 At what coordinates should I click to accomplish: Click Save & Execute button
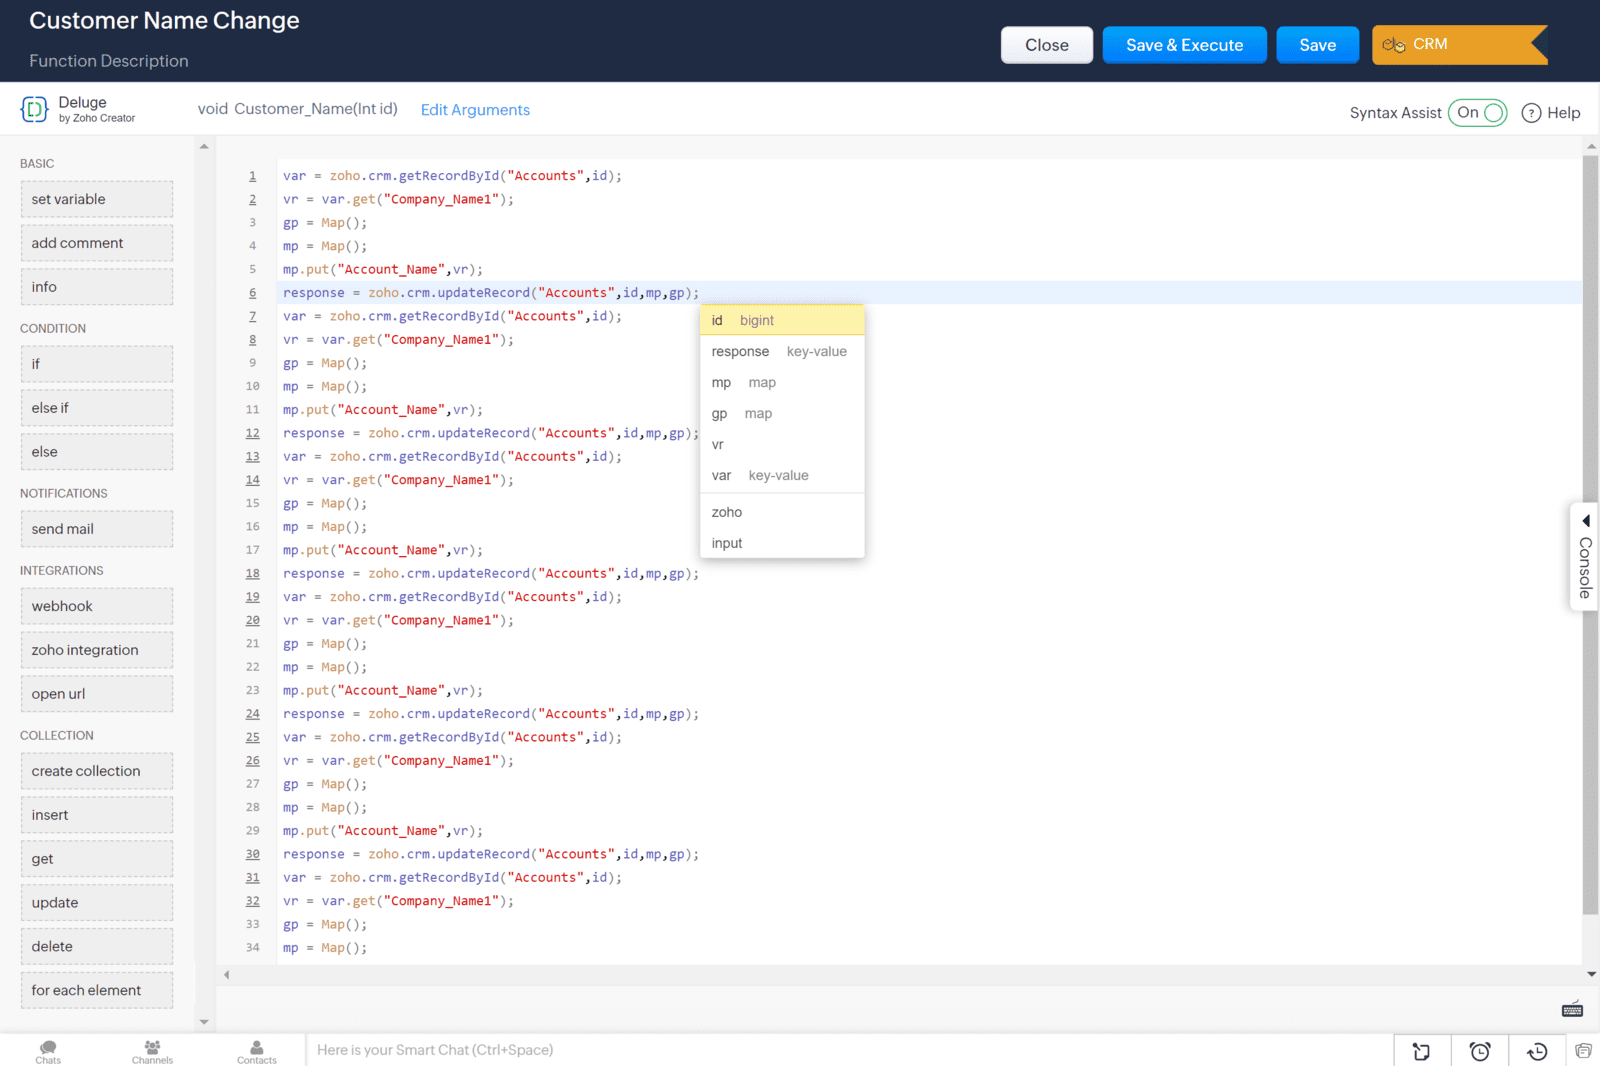coord(1184,45)
